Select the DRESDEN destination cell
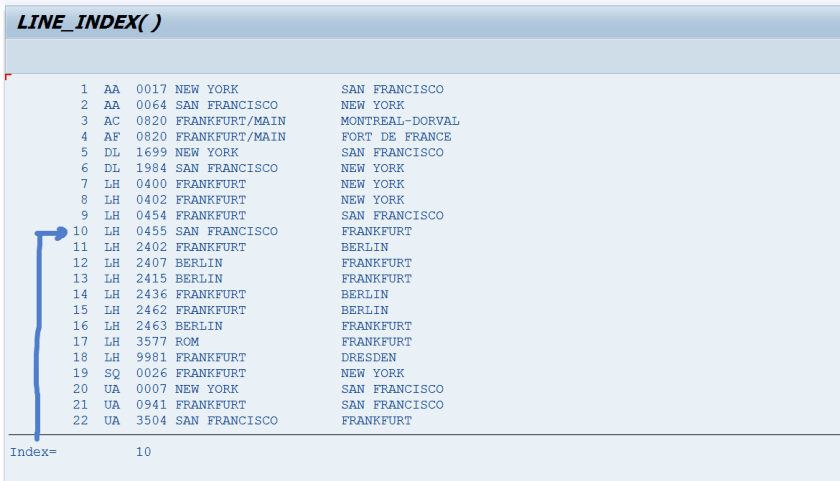Screen dimensions: 840x481 pyautogui.click(x=368, y=358)
